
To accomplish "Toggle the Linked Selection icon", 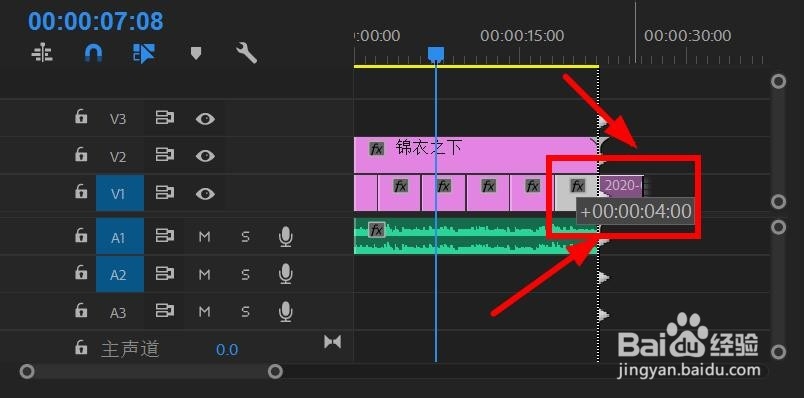I will (144, 53).
